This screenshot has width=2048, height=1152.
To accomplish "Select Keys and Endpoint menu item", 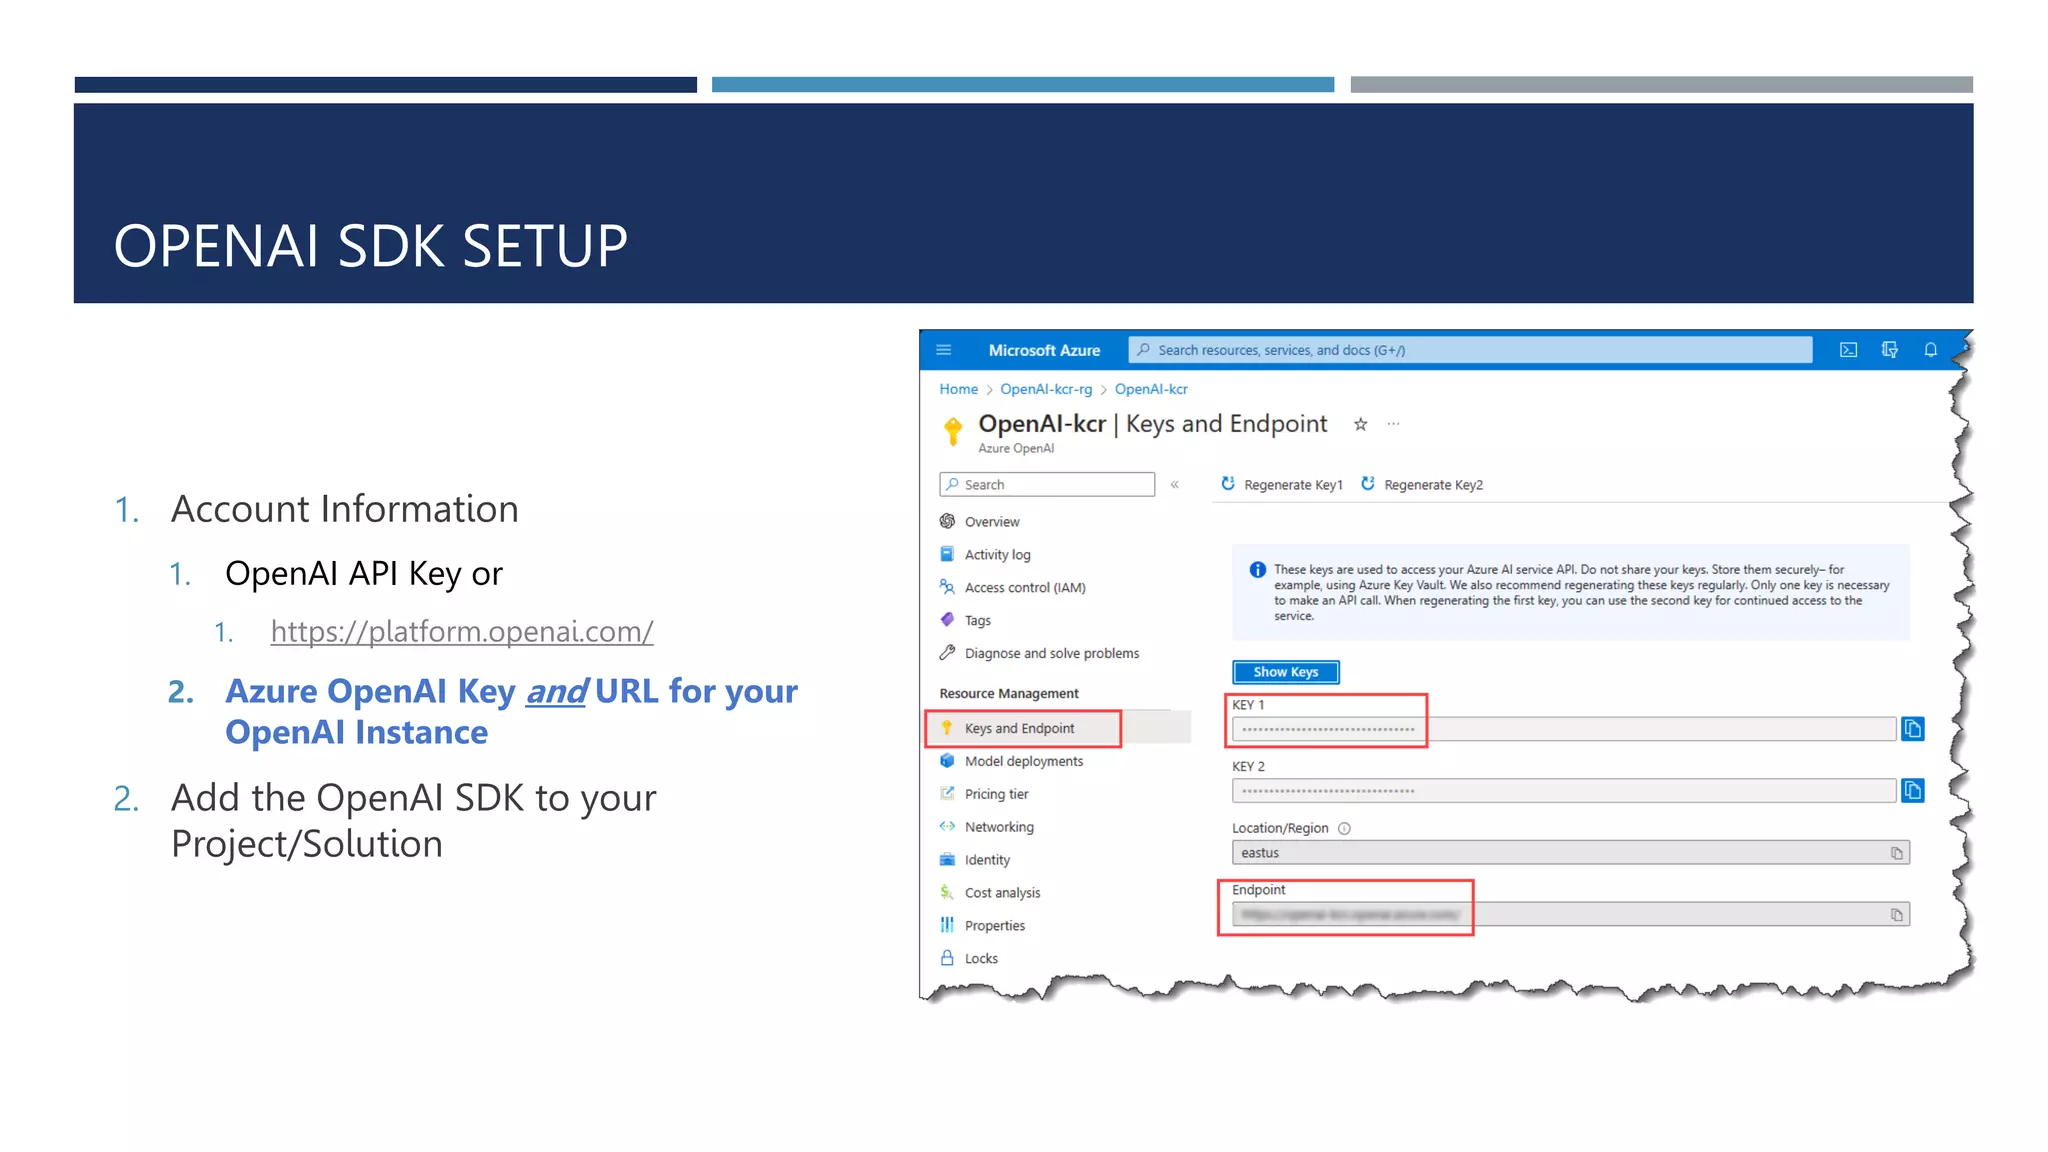I will pos(1019,729).
